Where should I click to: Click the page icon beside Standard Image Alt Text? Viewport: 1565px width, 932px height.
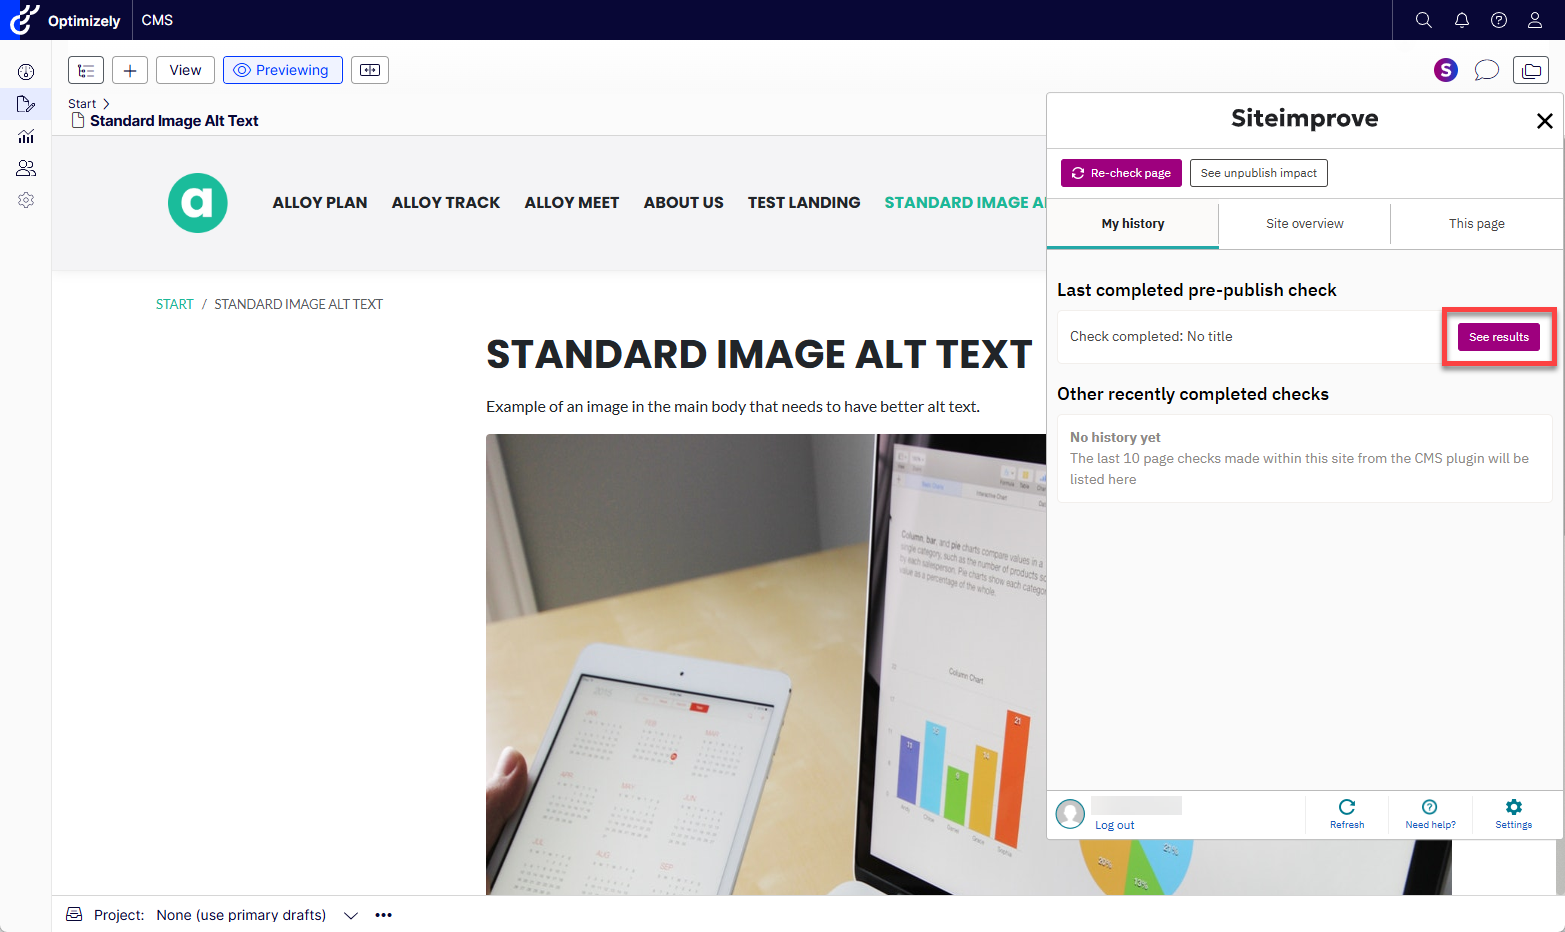(78, 120)
